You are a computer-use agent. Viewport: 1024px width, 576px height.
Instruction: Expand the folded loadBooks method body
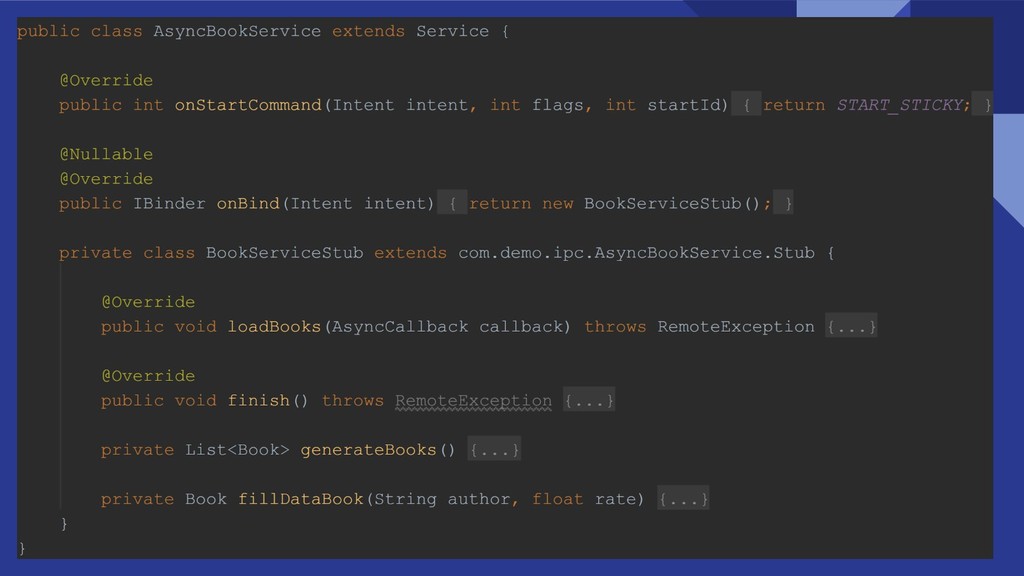(x=851, y=327)
